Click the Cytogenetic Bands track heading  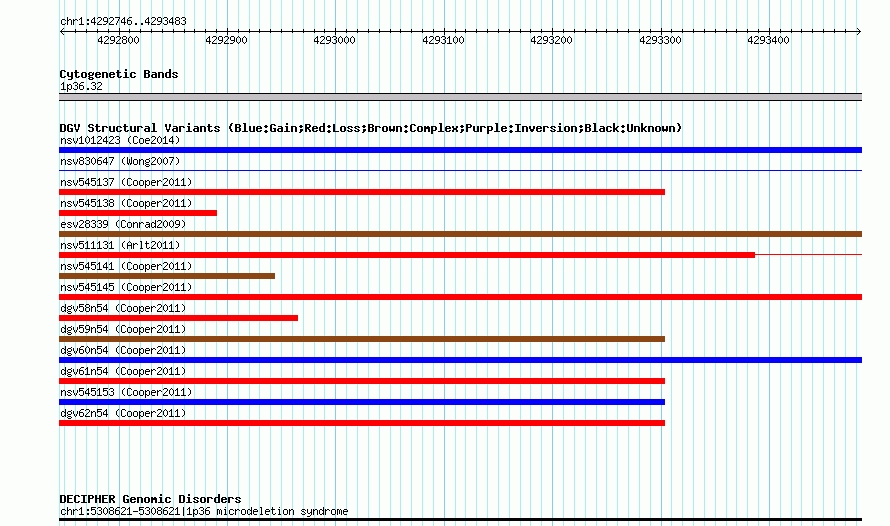[x=119, y=74]
